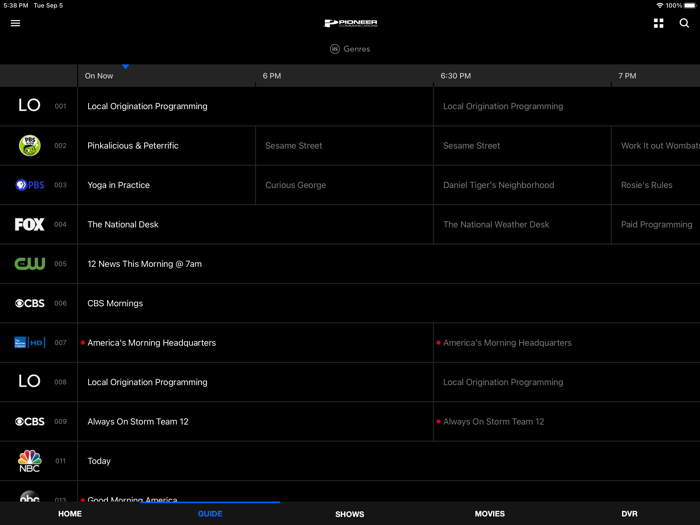
Task: Jump to the On Now time header
Action: (x=99, y=76)
